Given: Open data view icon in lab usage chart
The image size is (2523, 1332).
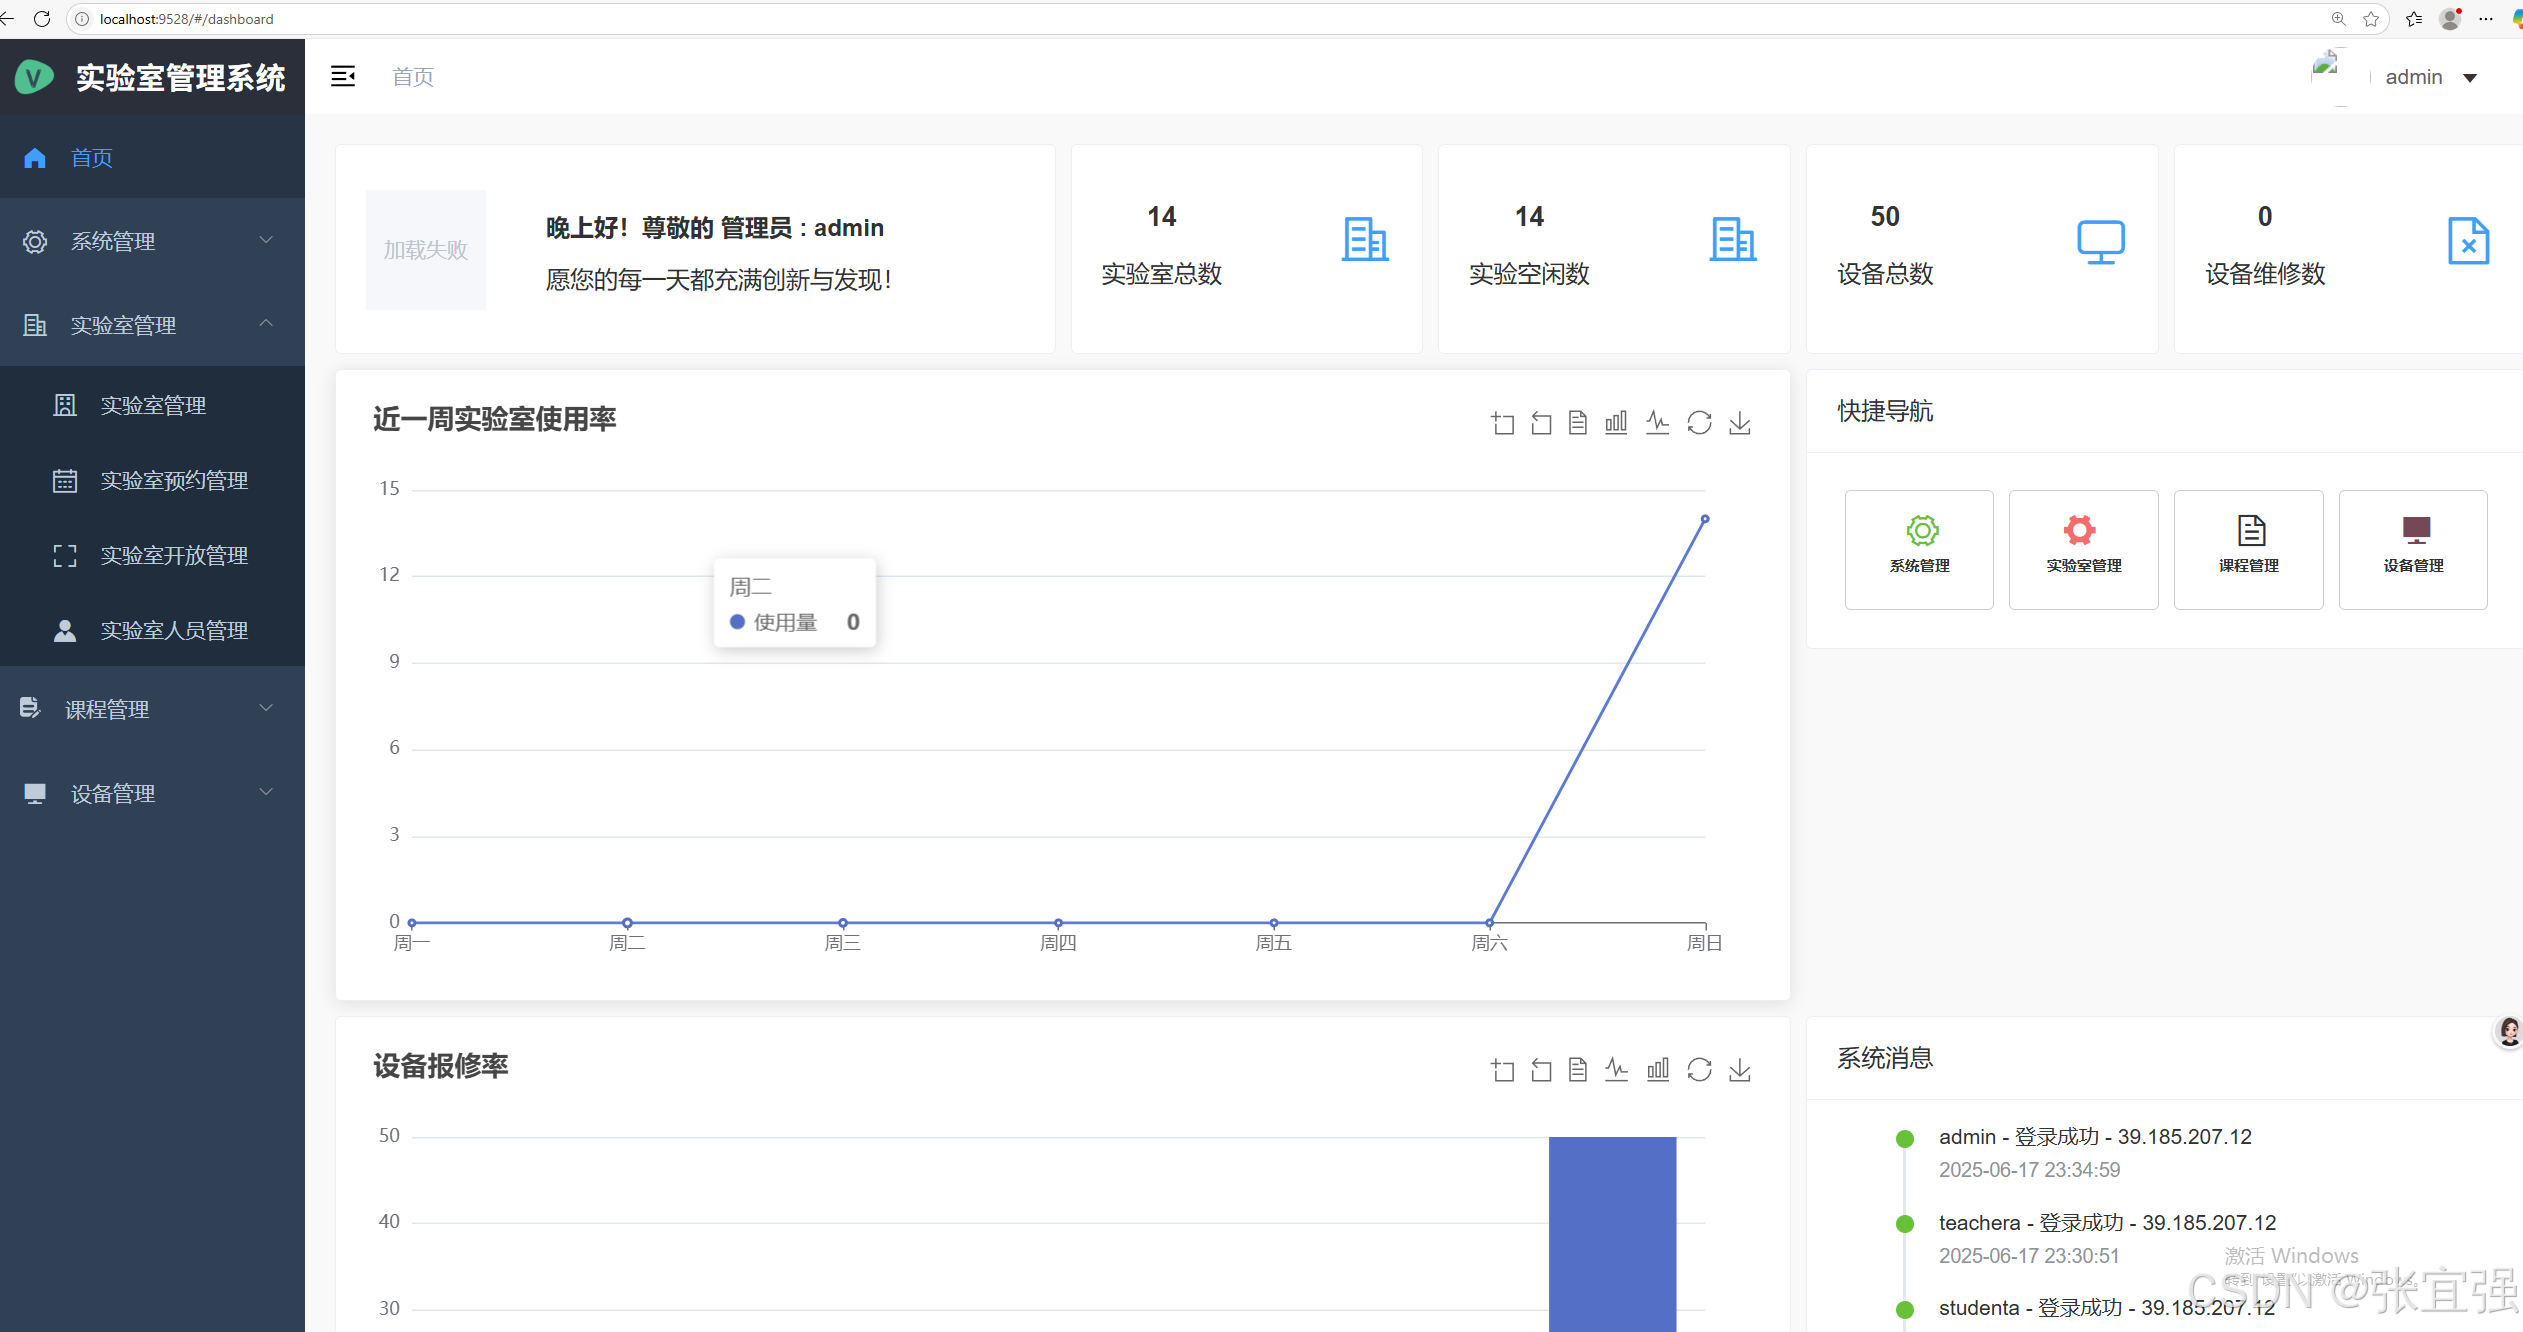Looking at the screenshot, I should click(x=1577, y=423).
